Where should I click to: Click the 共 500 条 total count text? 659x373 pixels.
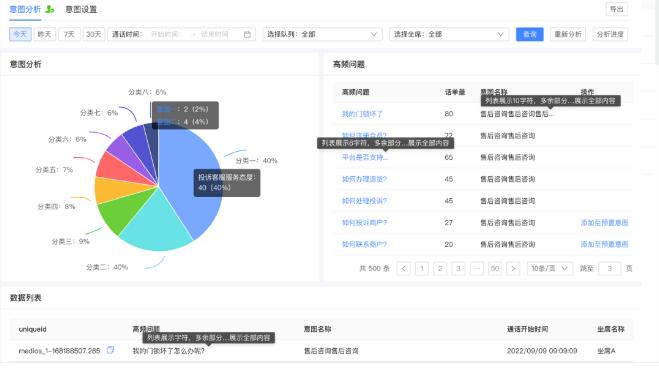click(374, 268)
